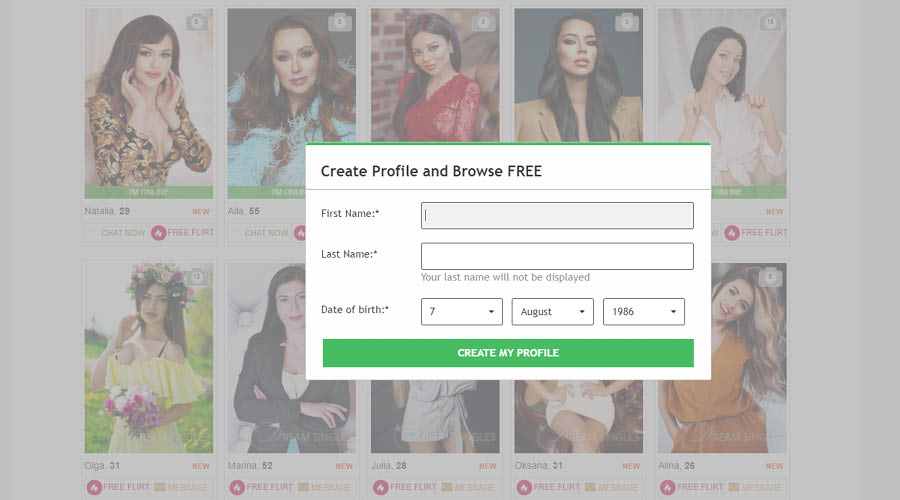The height and width of the screenshot is (500, 900).
Task: Open Olga's profile photo thumbnail
Action: (149, 358)
